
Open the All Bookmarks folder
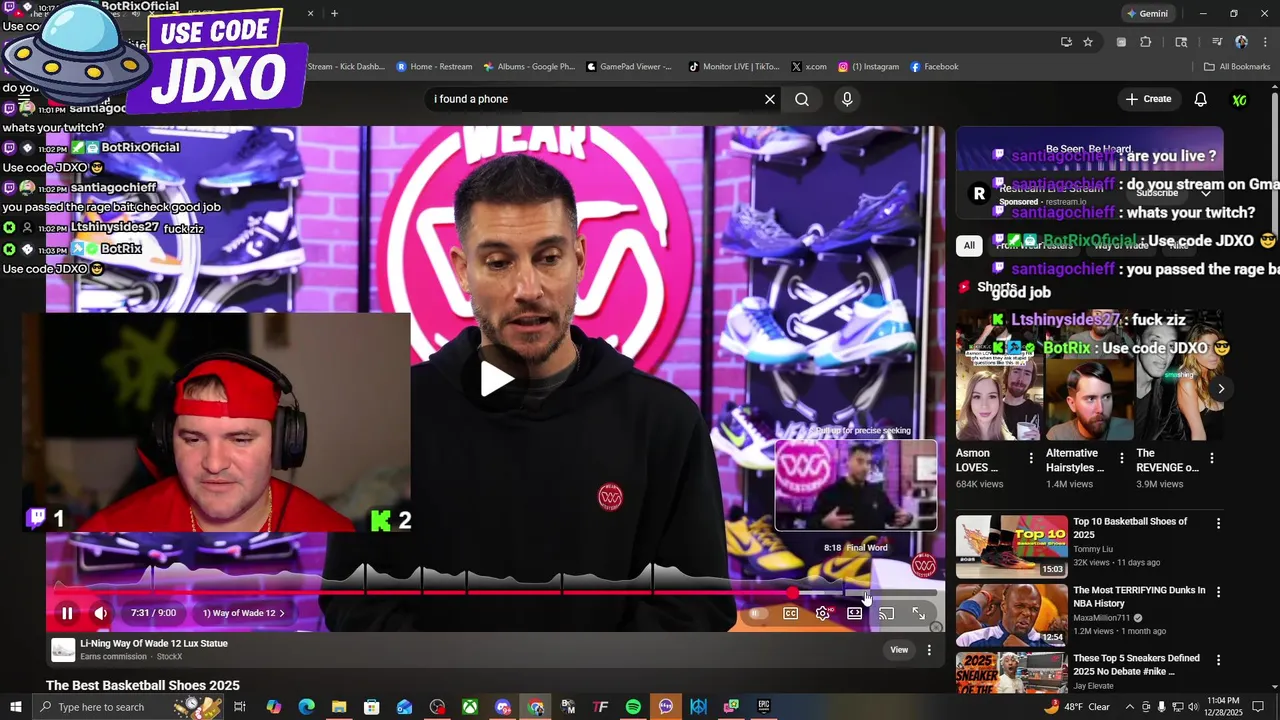point(1237,67)
